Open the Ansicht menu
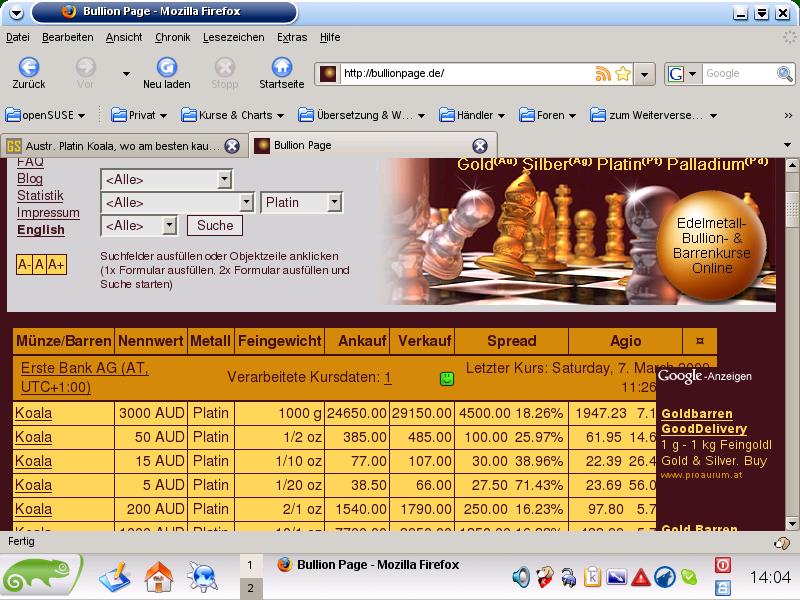 [x=124, y=37]
